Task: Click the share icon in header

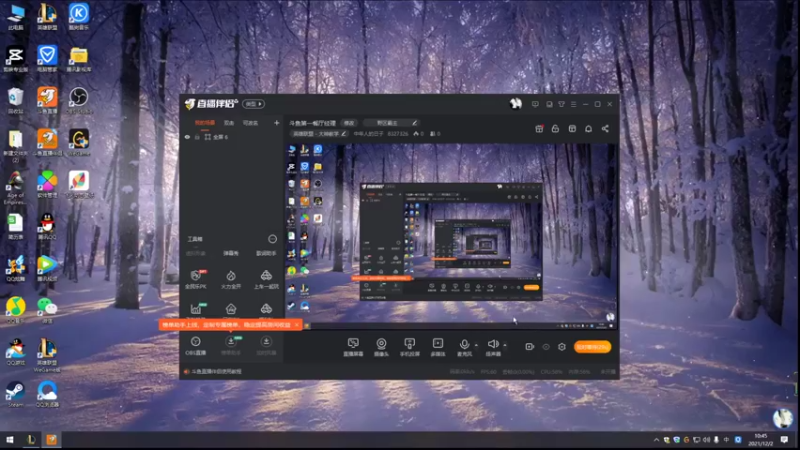Action: coord(605,129)
